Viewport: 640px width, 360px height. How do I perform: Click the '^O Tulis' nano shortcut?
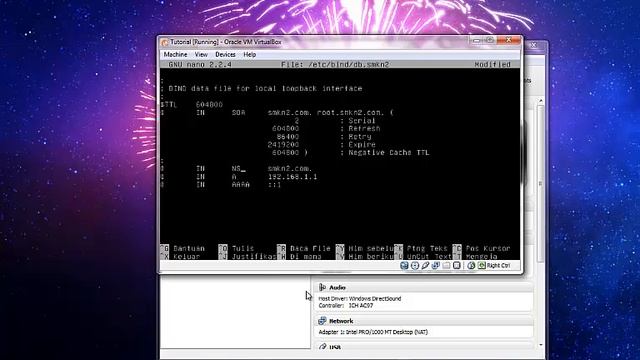click(236, 248)
